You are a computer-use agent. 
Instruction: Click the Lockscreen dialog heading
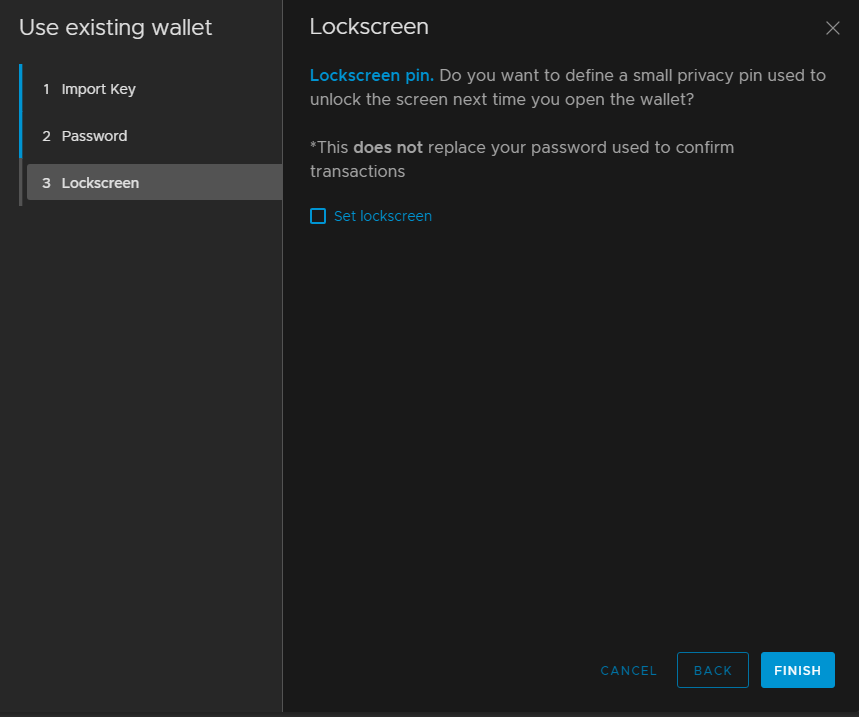point(369,27)
